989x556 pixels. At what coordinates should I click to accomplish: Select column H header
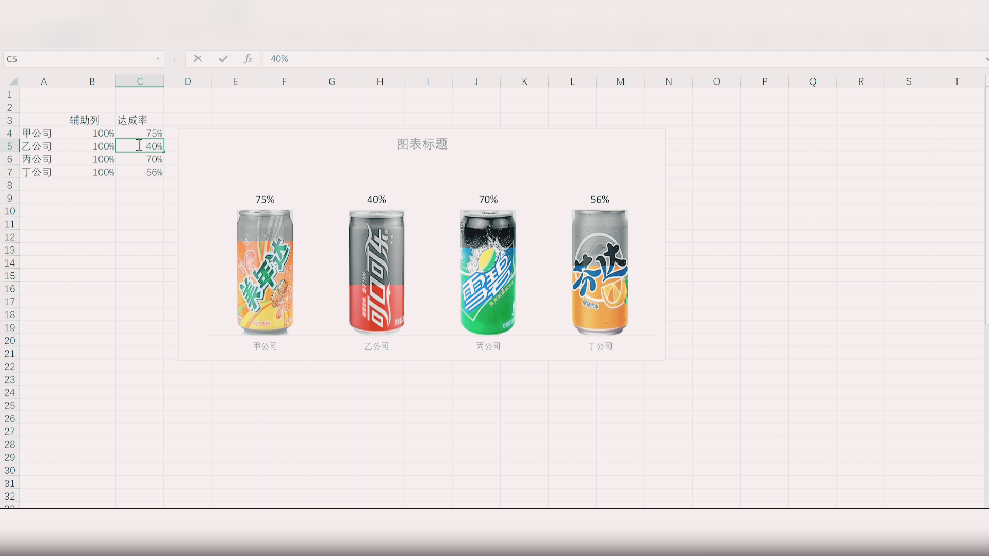point(380,81)
